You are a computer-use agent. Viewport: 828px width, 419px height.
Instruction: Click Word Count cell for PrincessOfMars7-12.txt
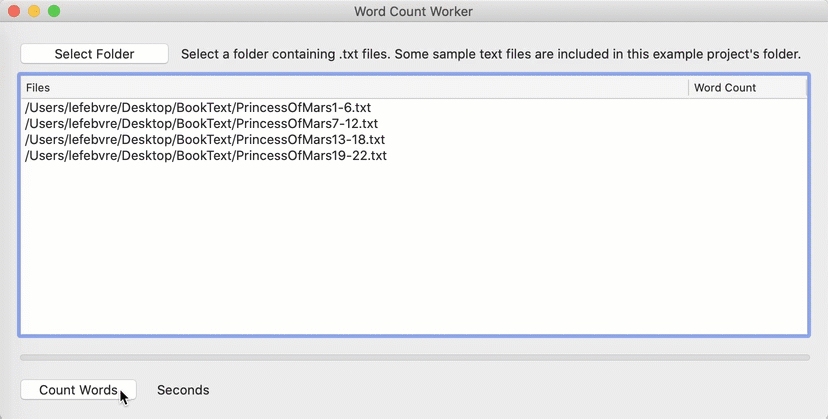(x=748, y=124)
